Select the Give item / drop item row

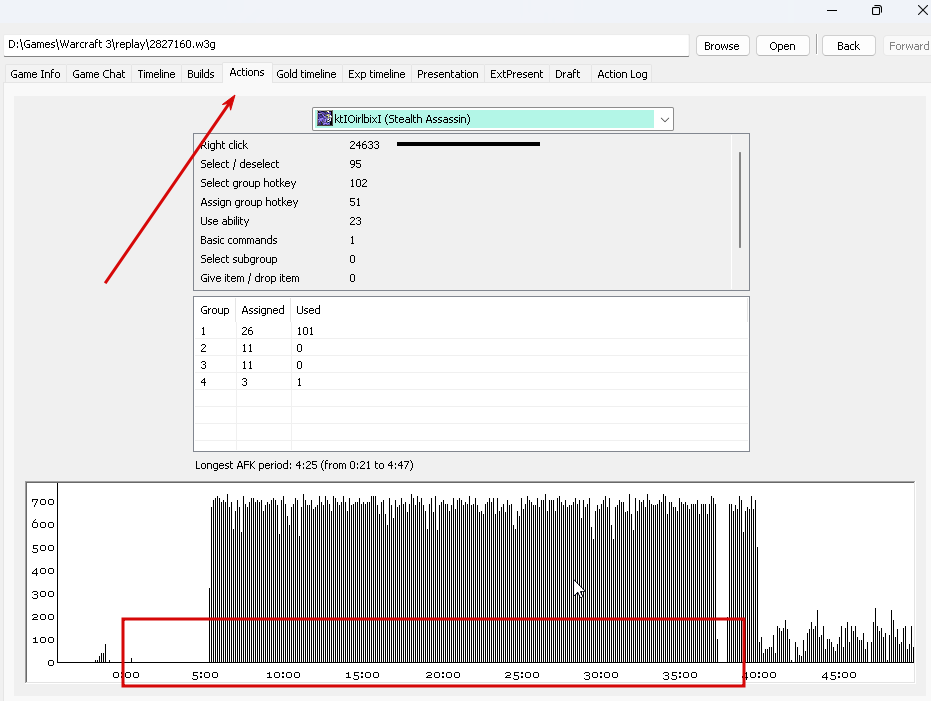click(x=463, y=278)
